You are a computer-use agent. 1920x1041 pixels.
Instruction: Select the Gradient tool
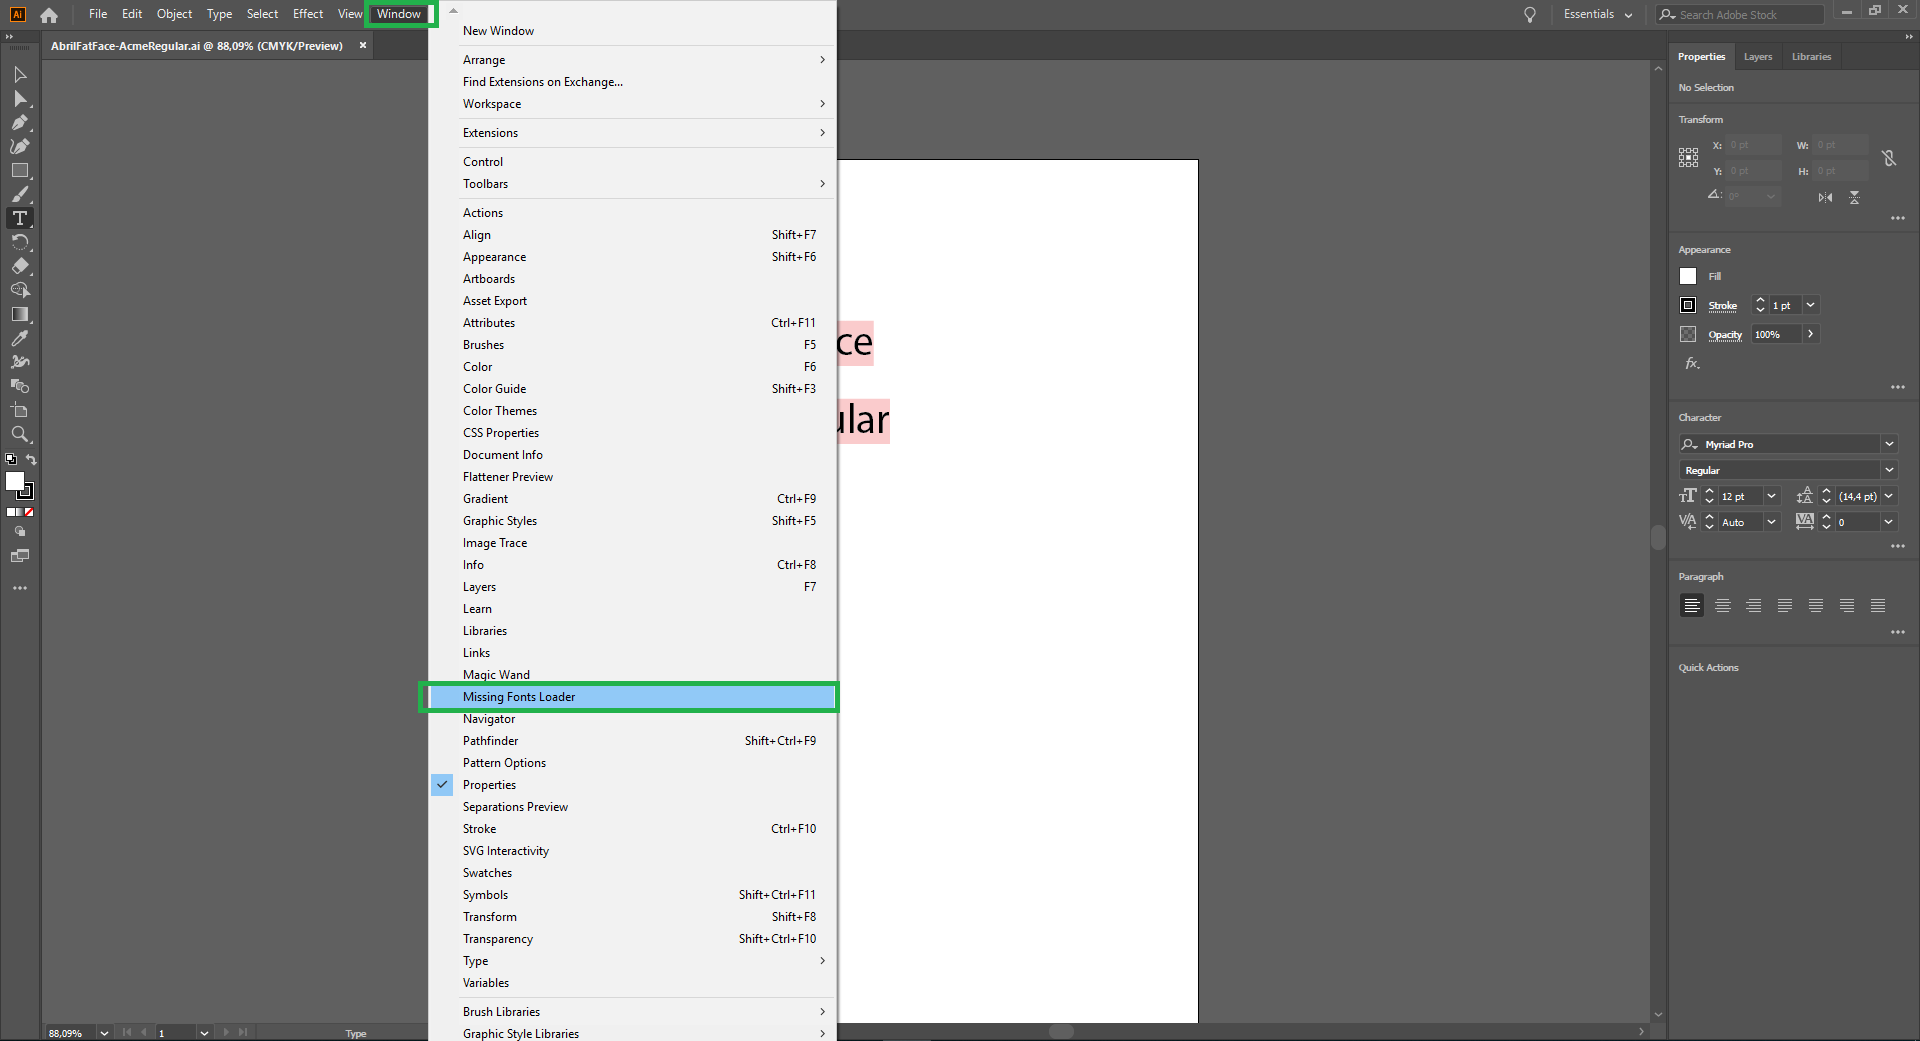(x=20, y=314)
